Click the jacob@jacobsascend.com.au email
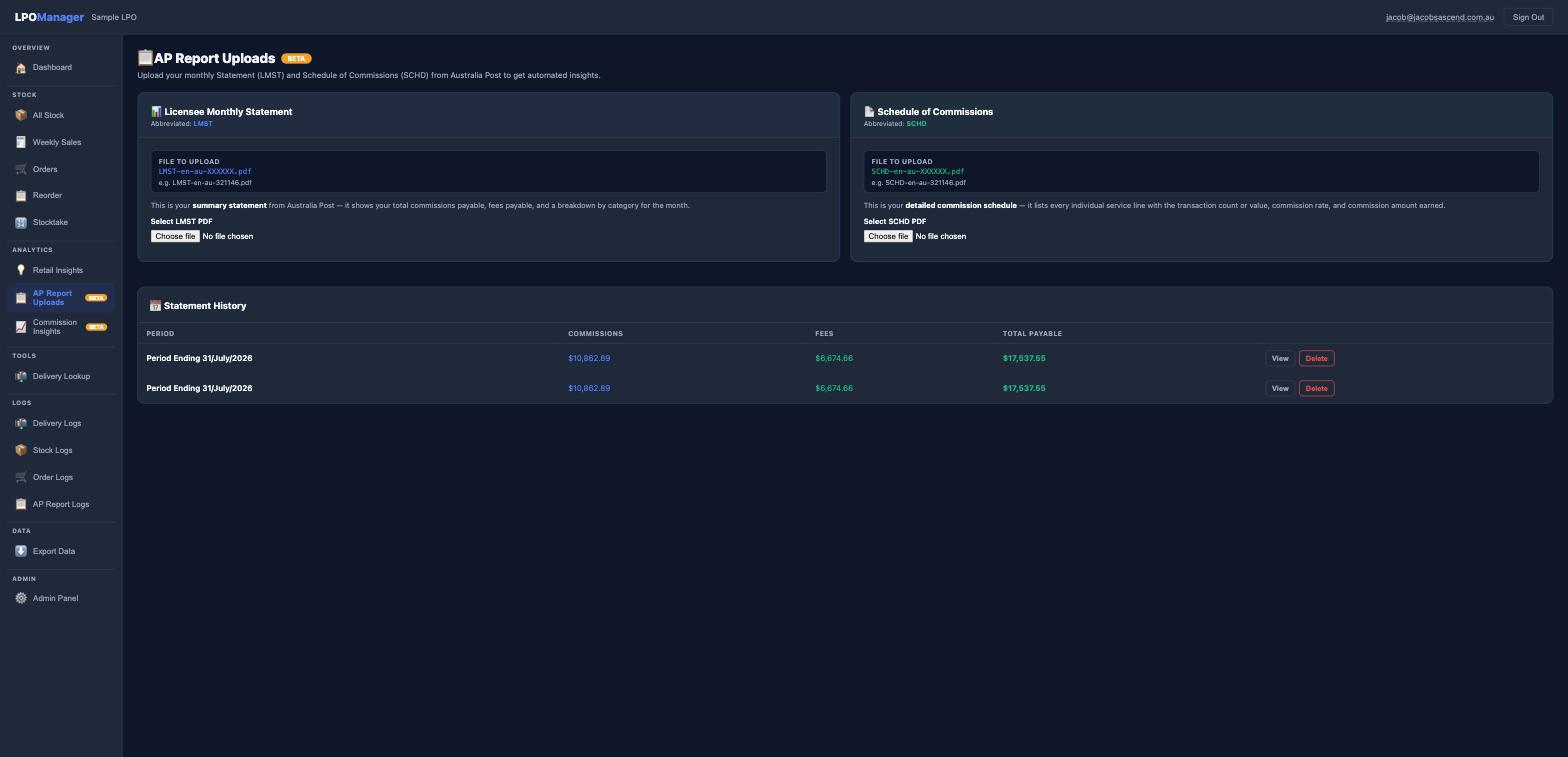This screenshot has width=1568, height=757. [x=1440, y=17]
